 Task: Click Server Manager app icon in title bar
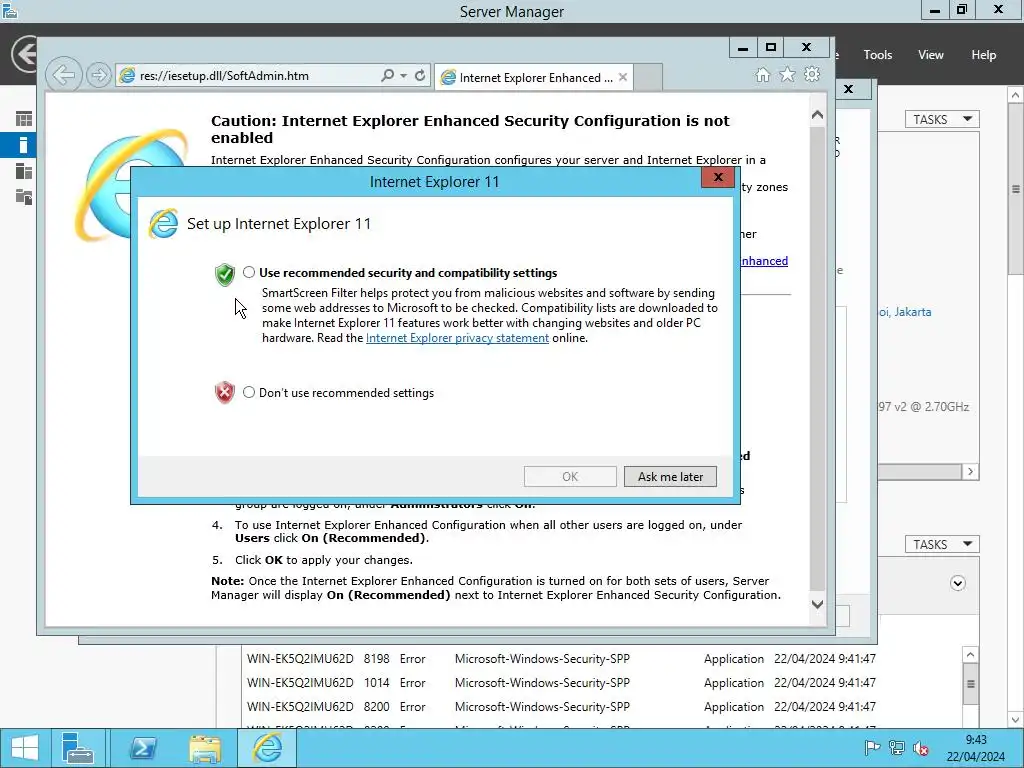tap(9, 11)
